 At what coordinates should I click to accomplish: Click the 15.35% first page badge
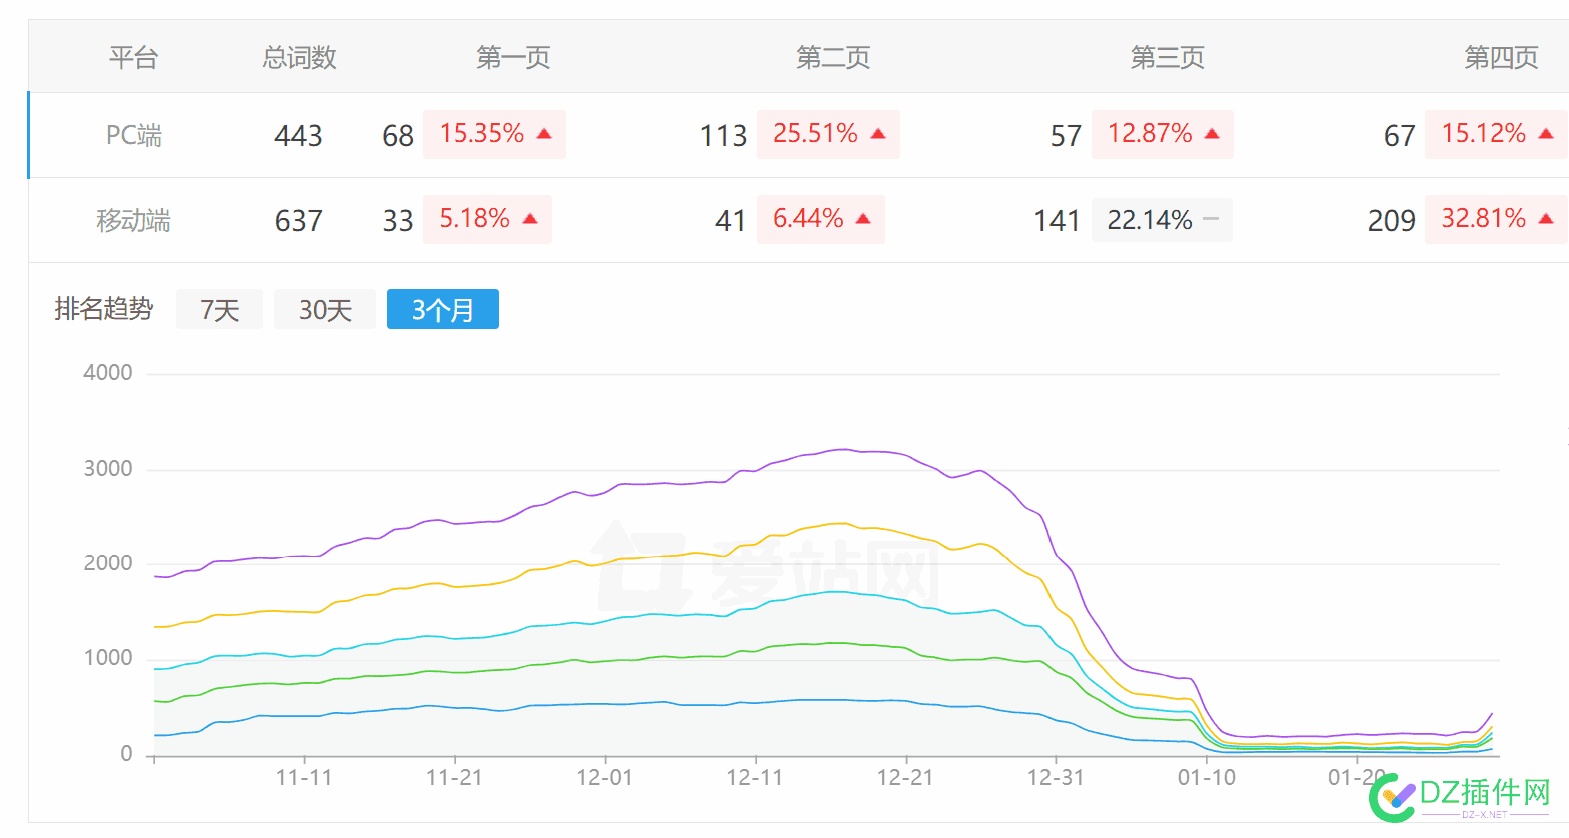point(494,134)
